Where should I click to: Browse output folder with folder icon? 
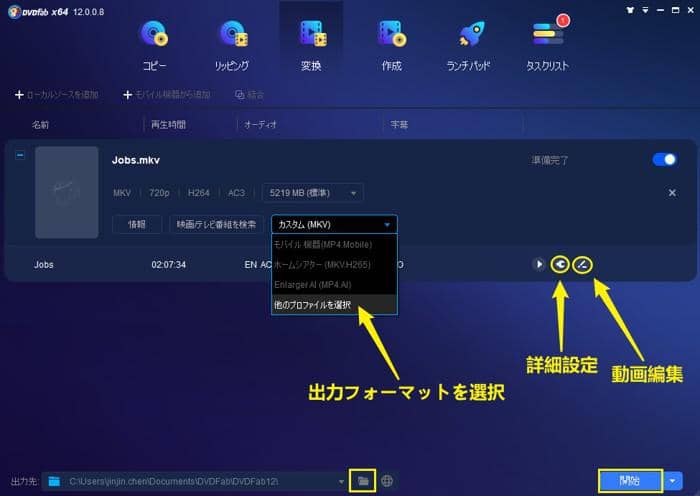[363, 481]
